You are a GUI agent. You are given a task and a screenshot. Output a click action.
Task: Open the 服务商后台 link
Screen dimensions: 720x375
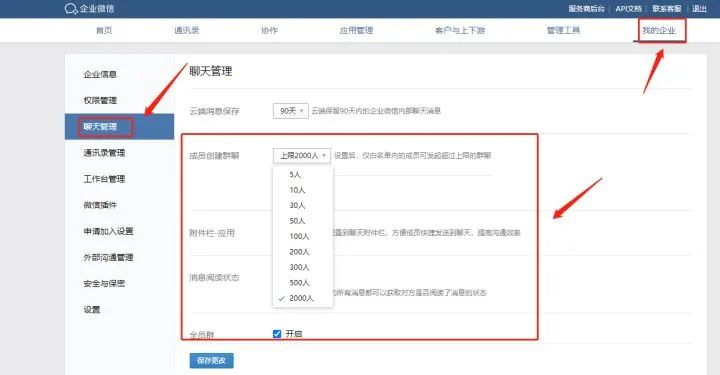586,9
